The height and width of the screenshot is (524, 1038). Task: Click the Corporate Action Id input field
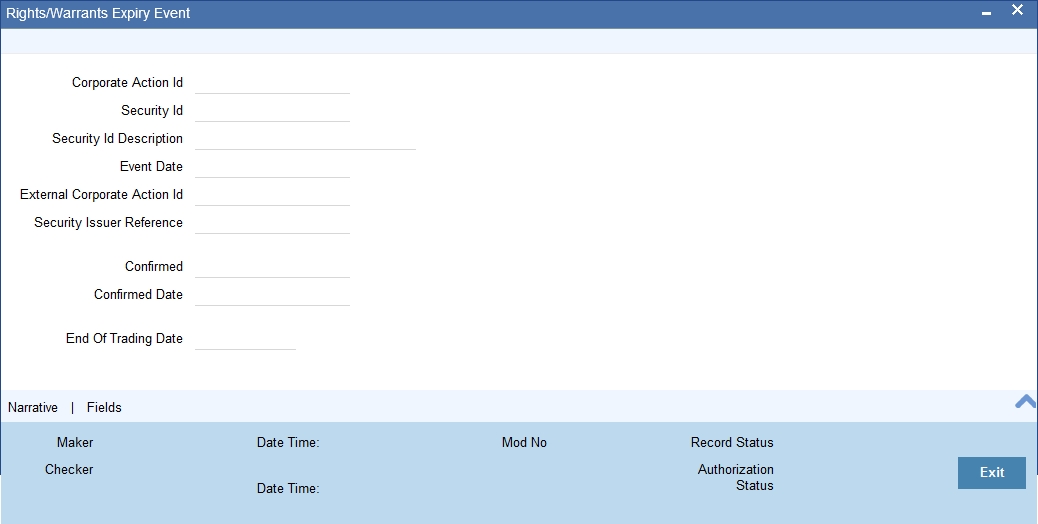272,83
